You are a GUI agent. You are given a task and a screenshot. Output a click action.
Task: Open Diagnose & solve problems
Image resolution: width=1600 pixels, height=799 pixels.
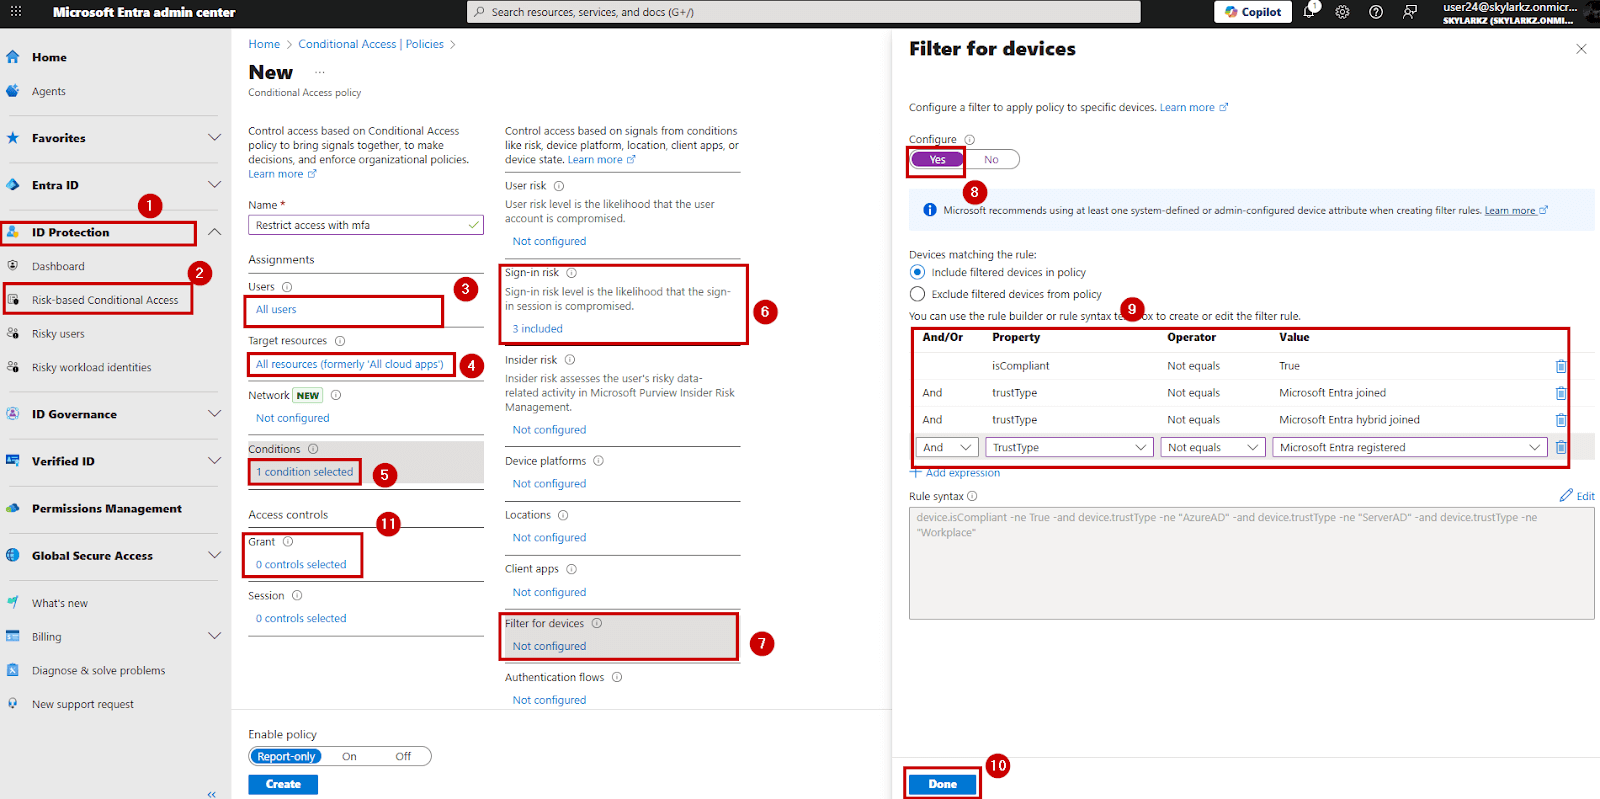coord(98,670)
